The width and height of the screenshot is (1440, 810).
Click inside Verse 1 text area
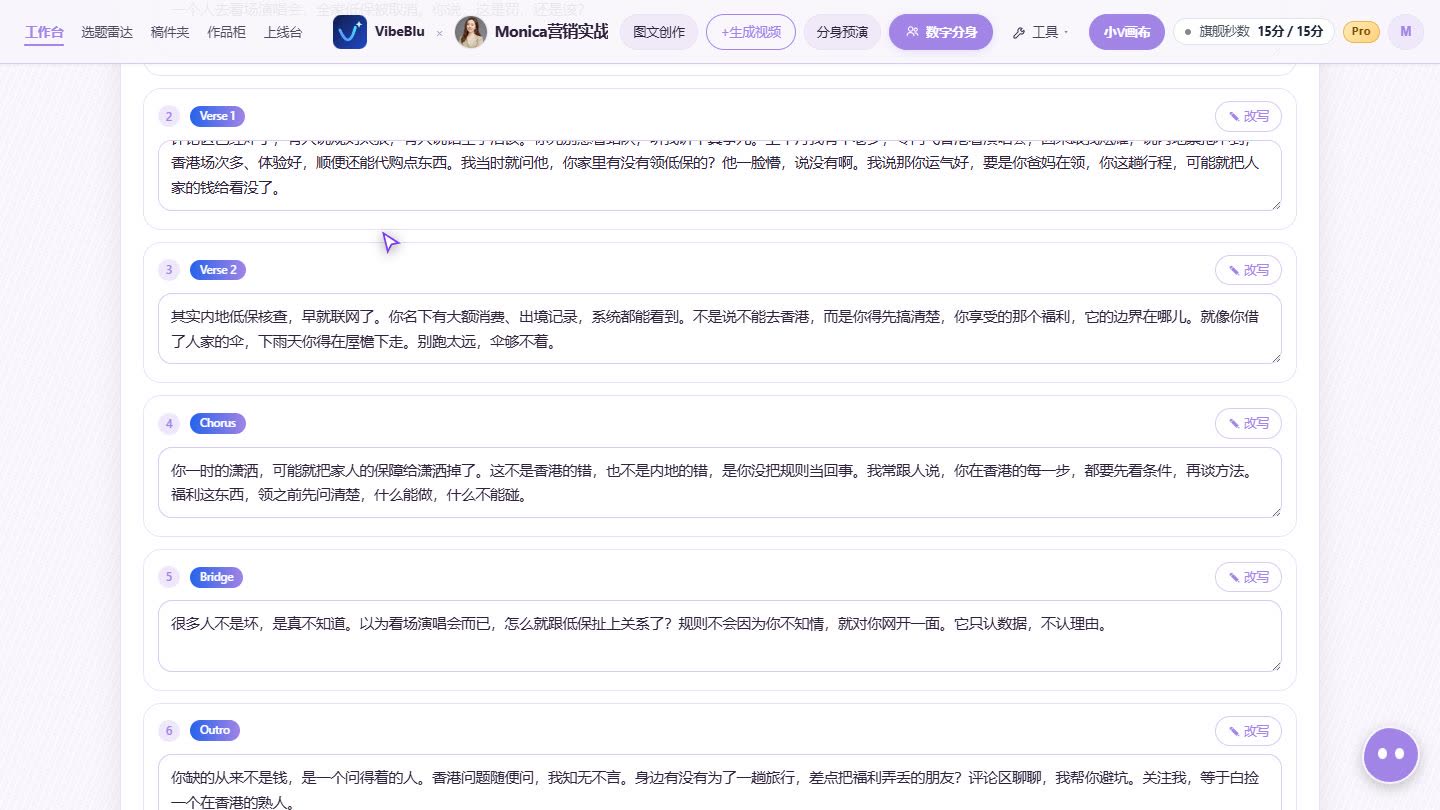(x=720, y=175)
